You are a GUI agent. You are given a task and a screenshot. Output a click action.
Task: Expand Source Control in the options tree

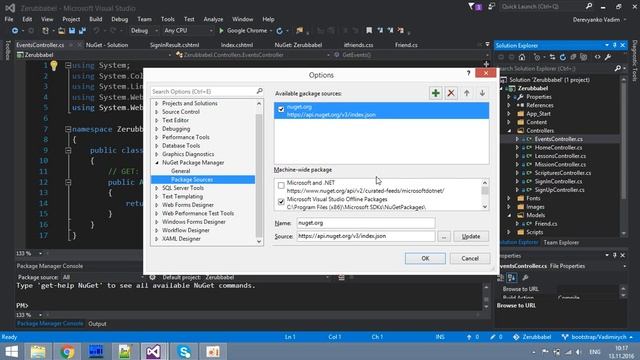click(156, 112)
